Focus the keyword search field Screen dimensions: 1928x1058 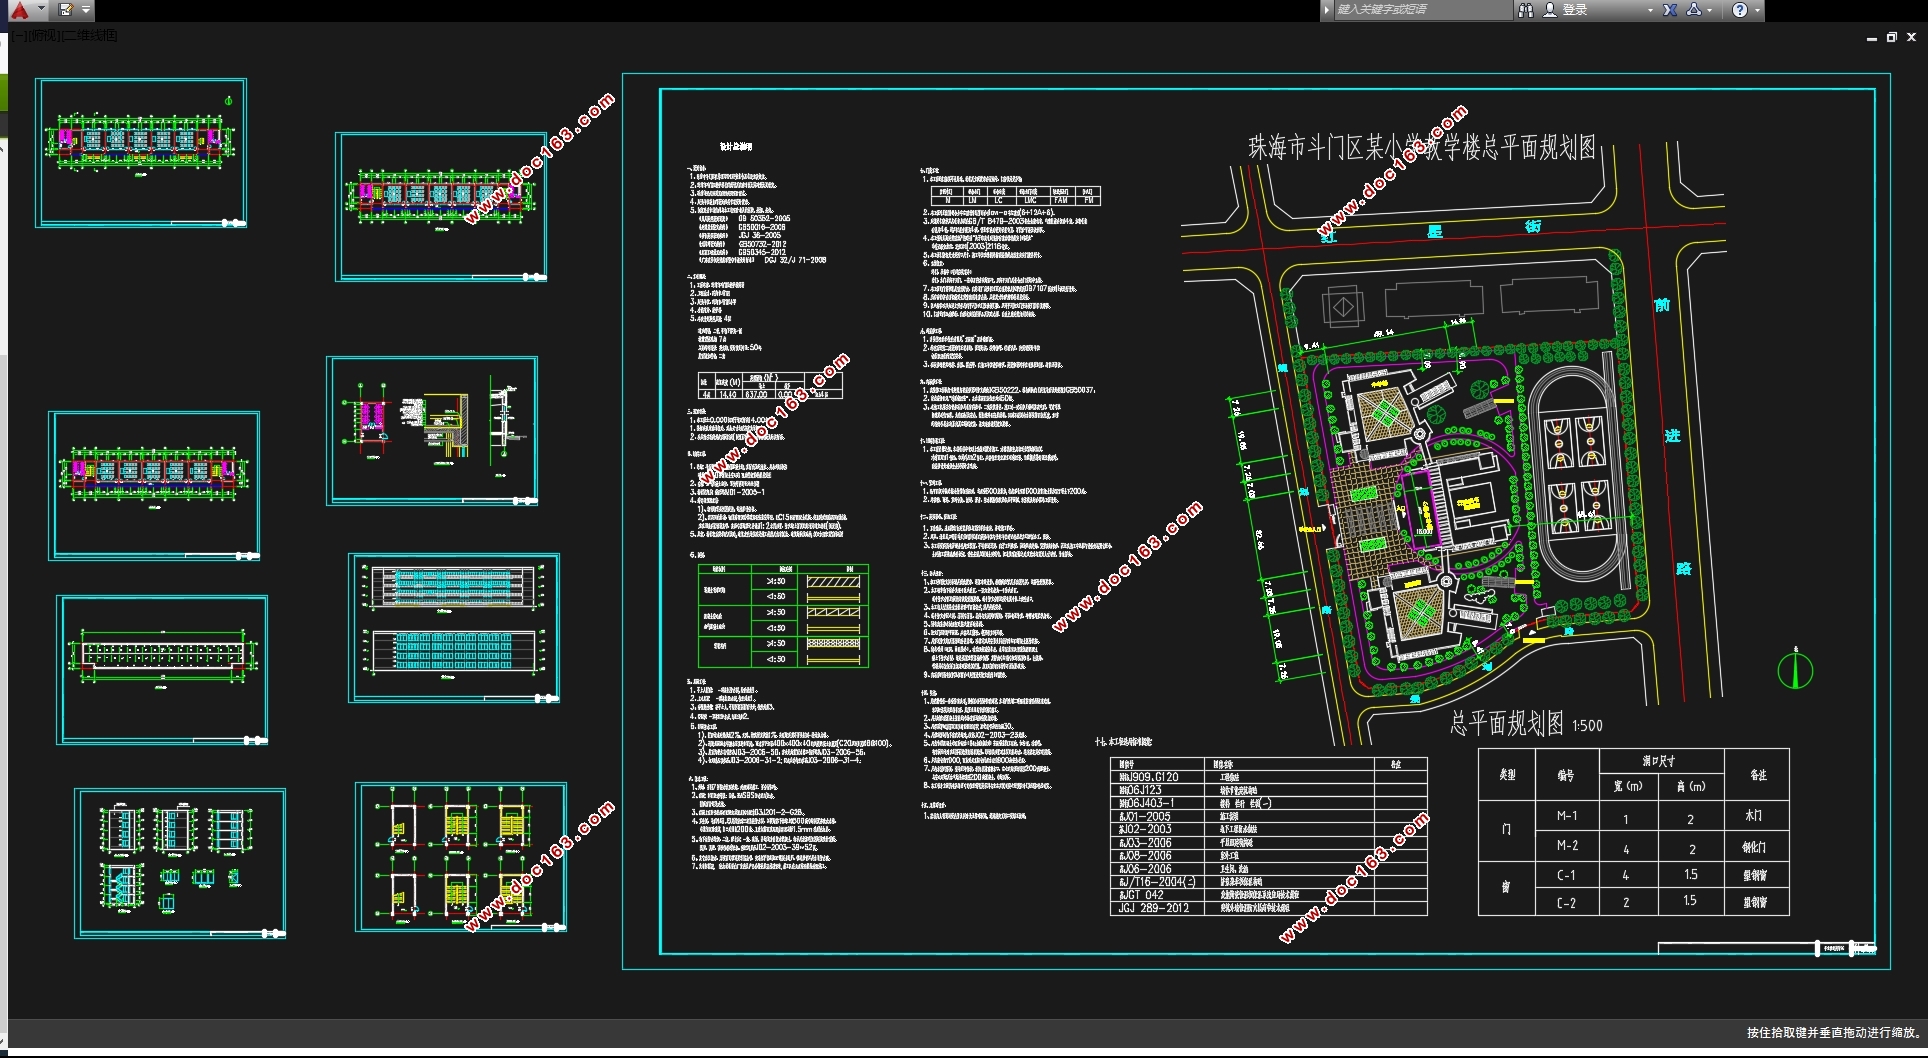click(x=1423, y=10)
